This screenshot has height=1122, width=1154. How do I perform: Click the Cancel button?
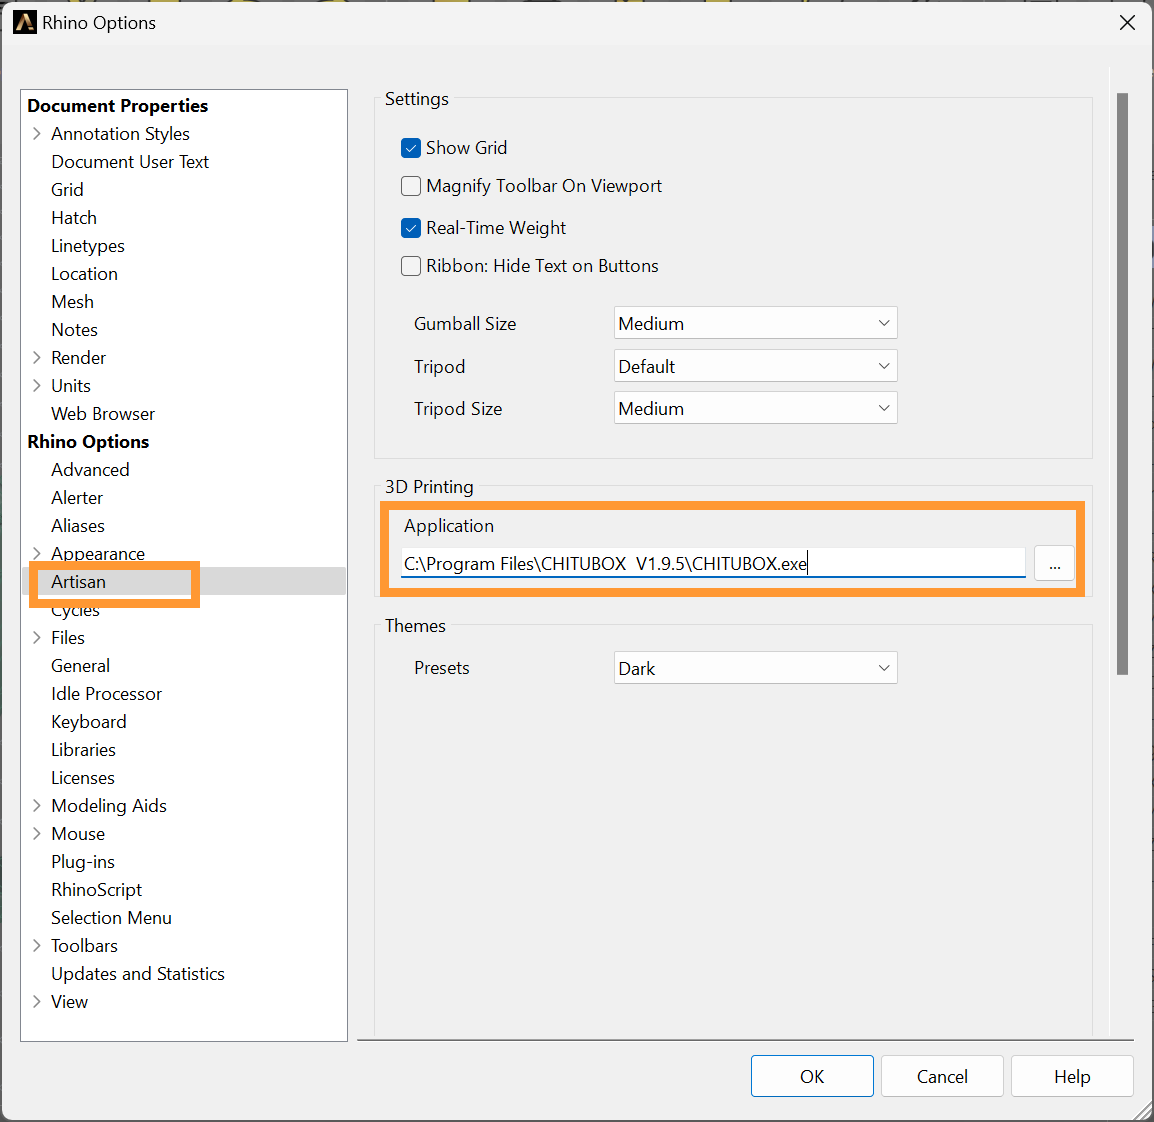942,1077
